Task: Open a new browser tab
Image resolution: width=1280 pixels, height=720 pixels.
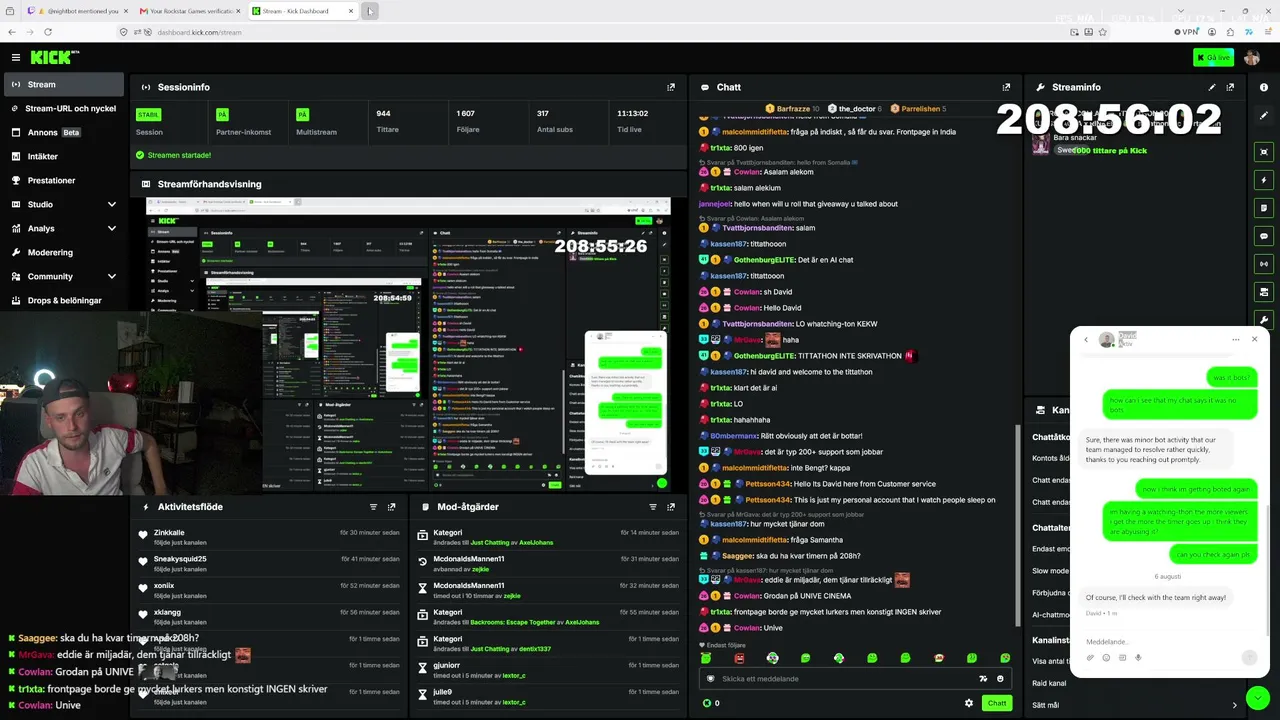Action: coord(369,11)
